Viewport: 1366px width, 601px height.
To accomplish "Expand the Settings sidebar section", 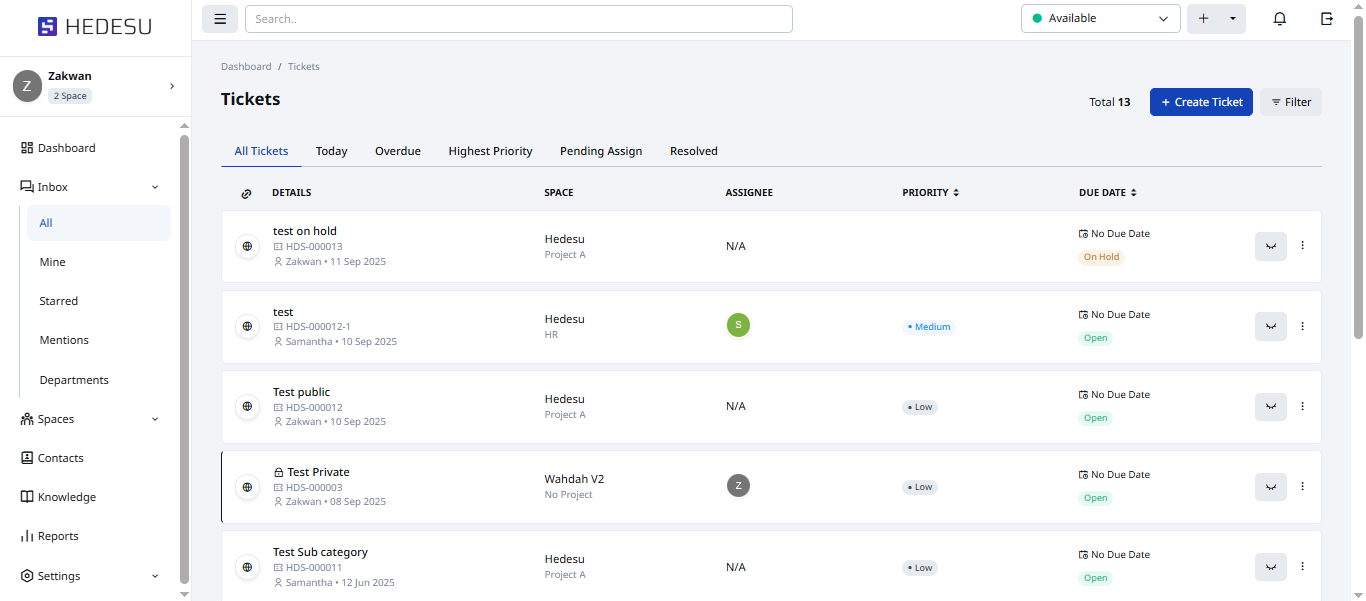I will [x=155, y=576].
